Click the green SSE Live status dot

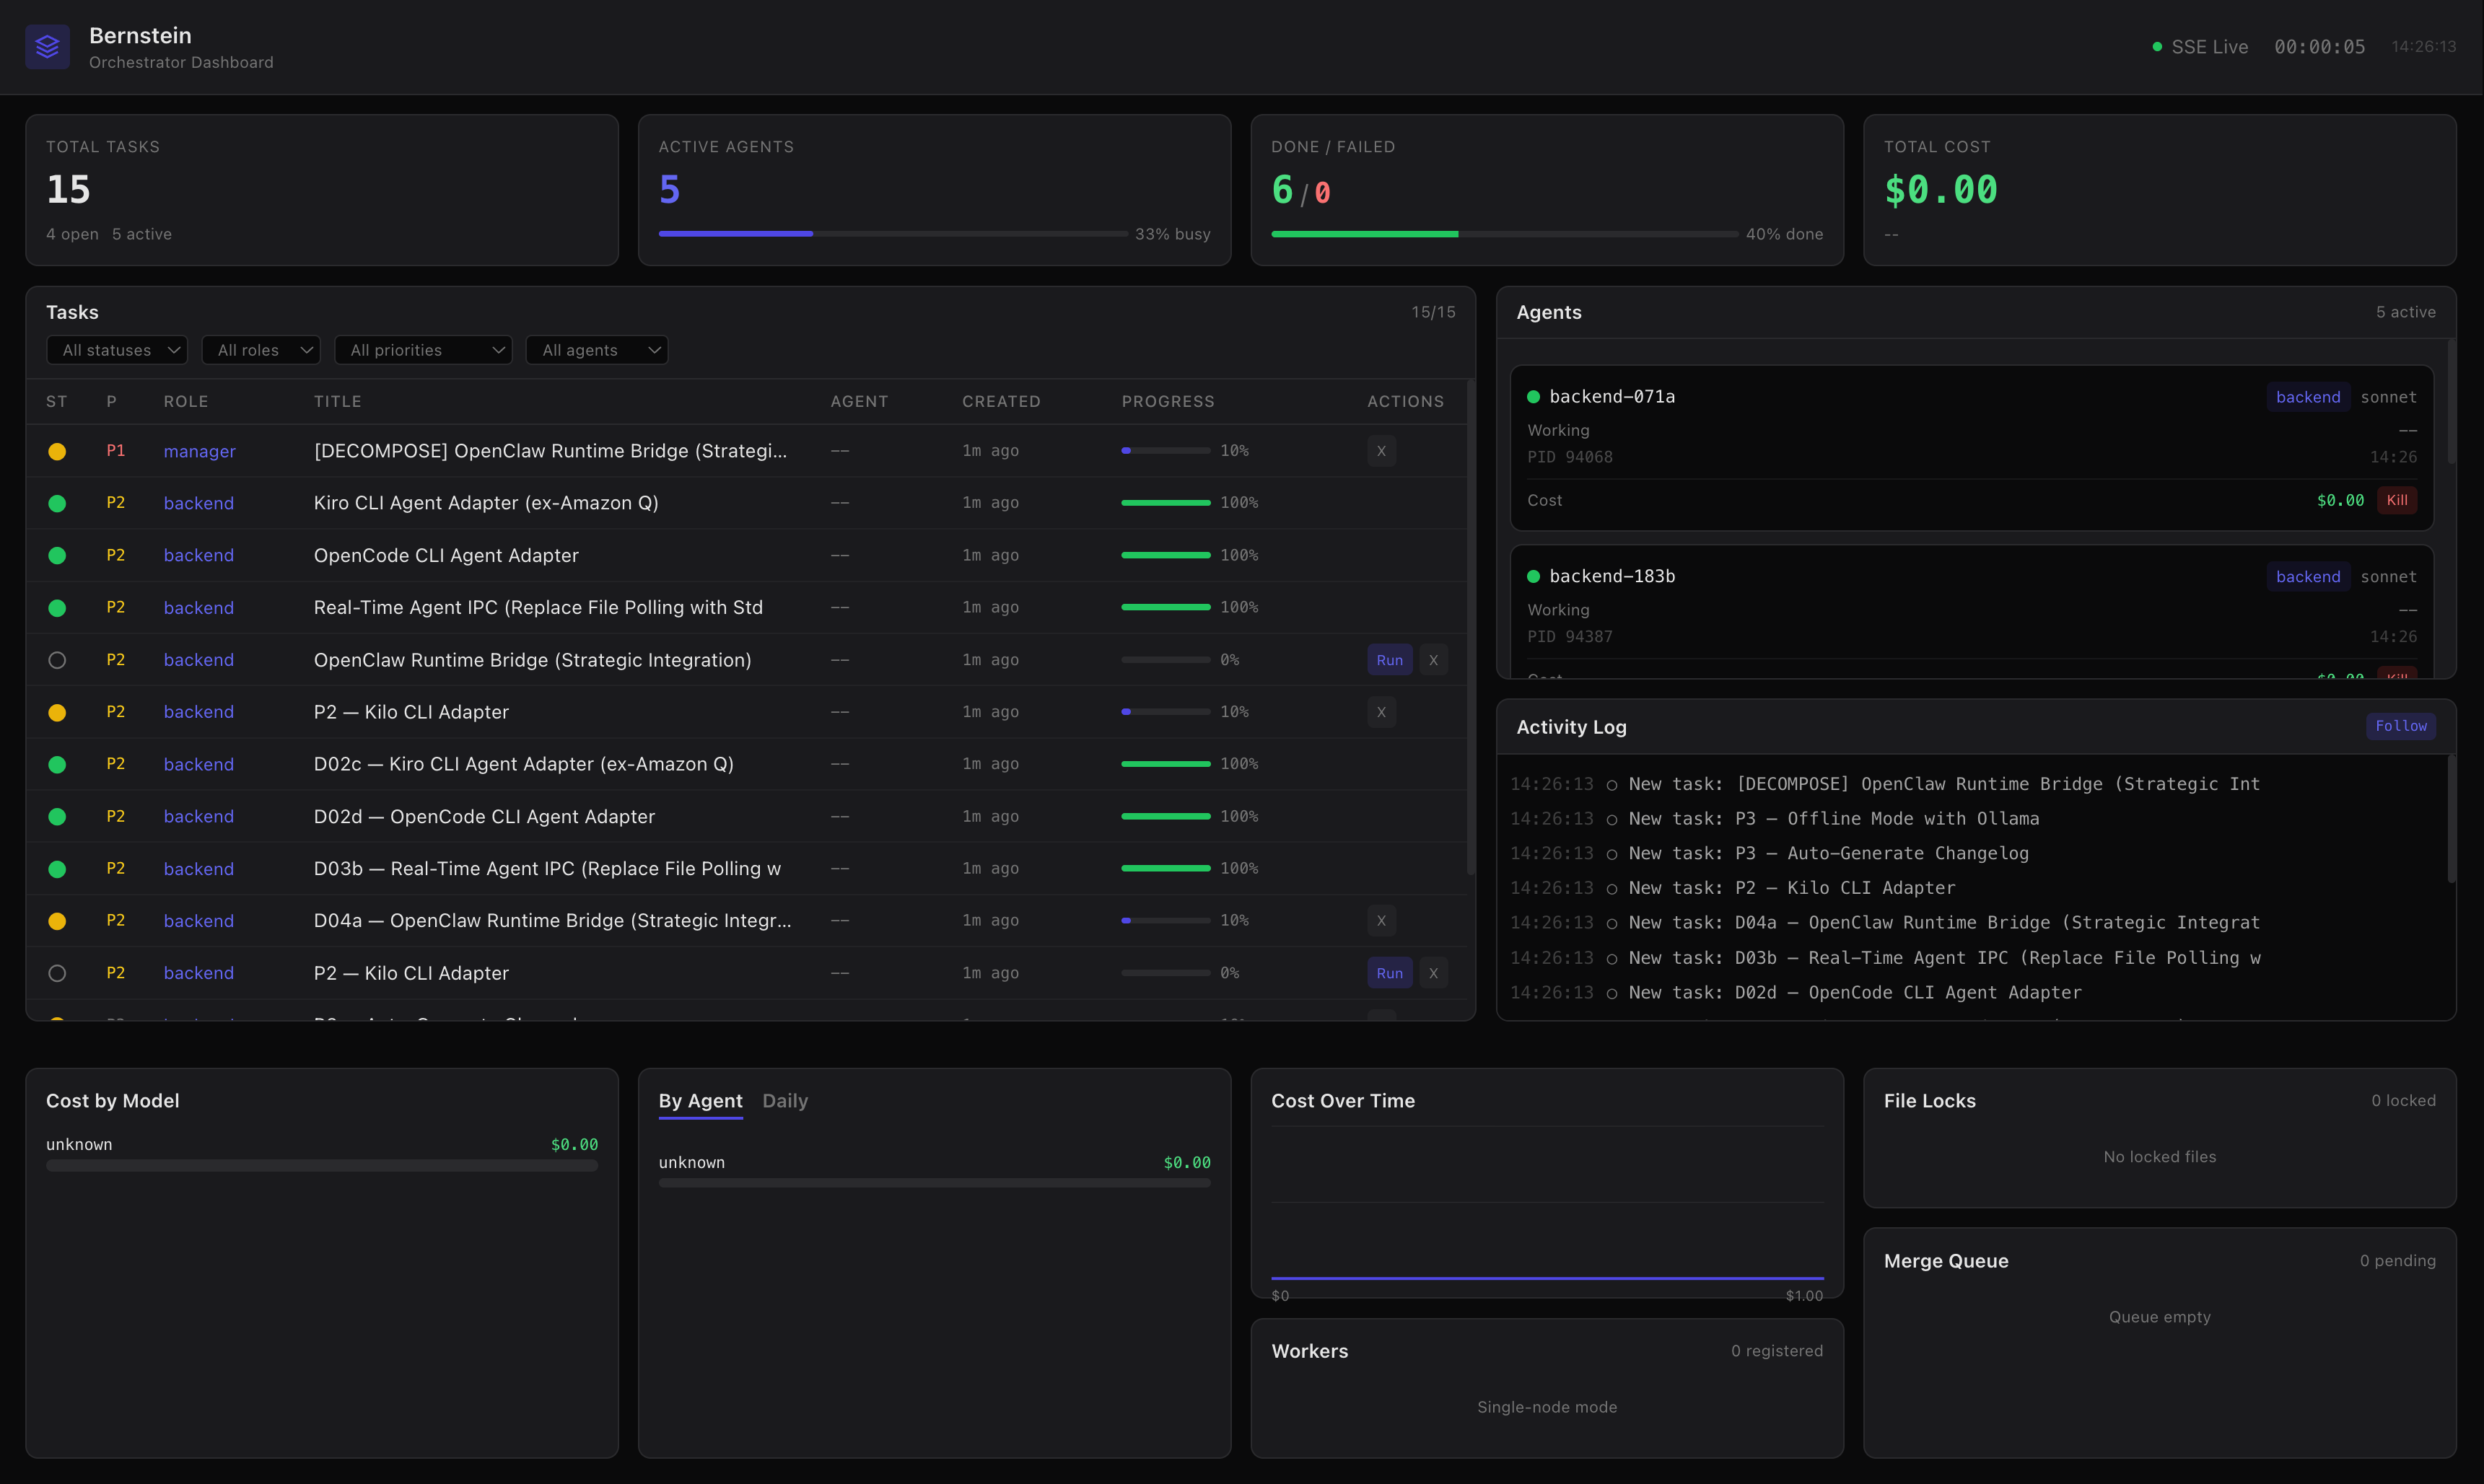[2157, 47]
